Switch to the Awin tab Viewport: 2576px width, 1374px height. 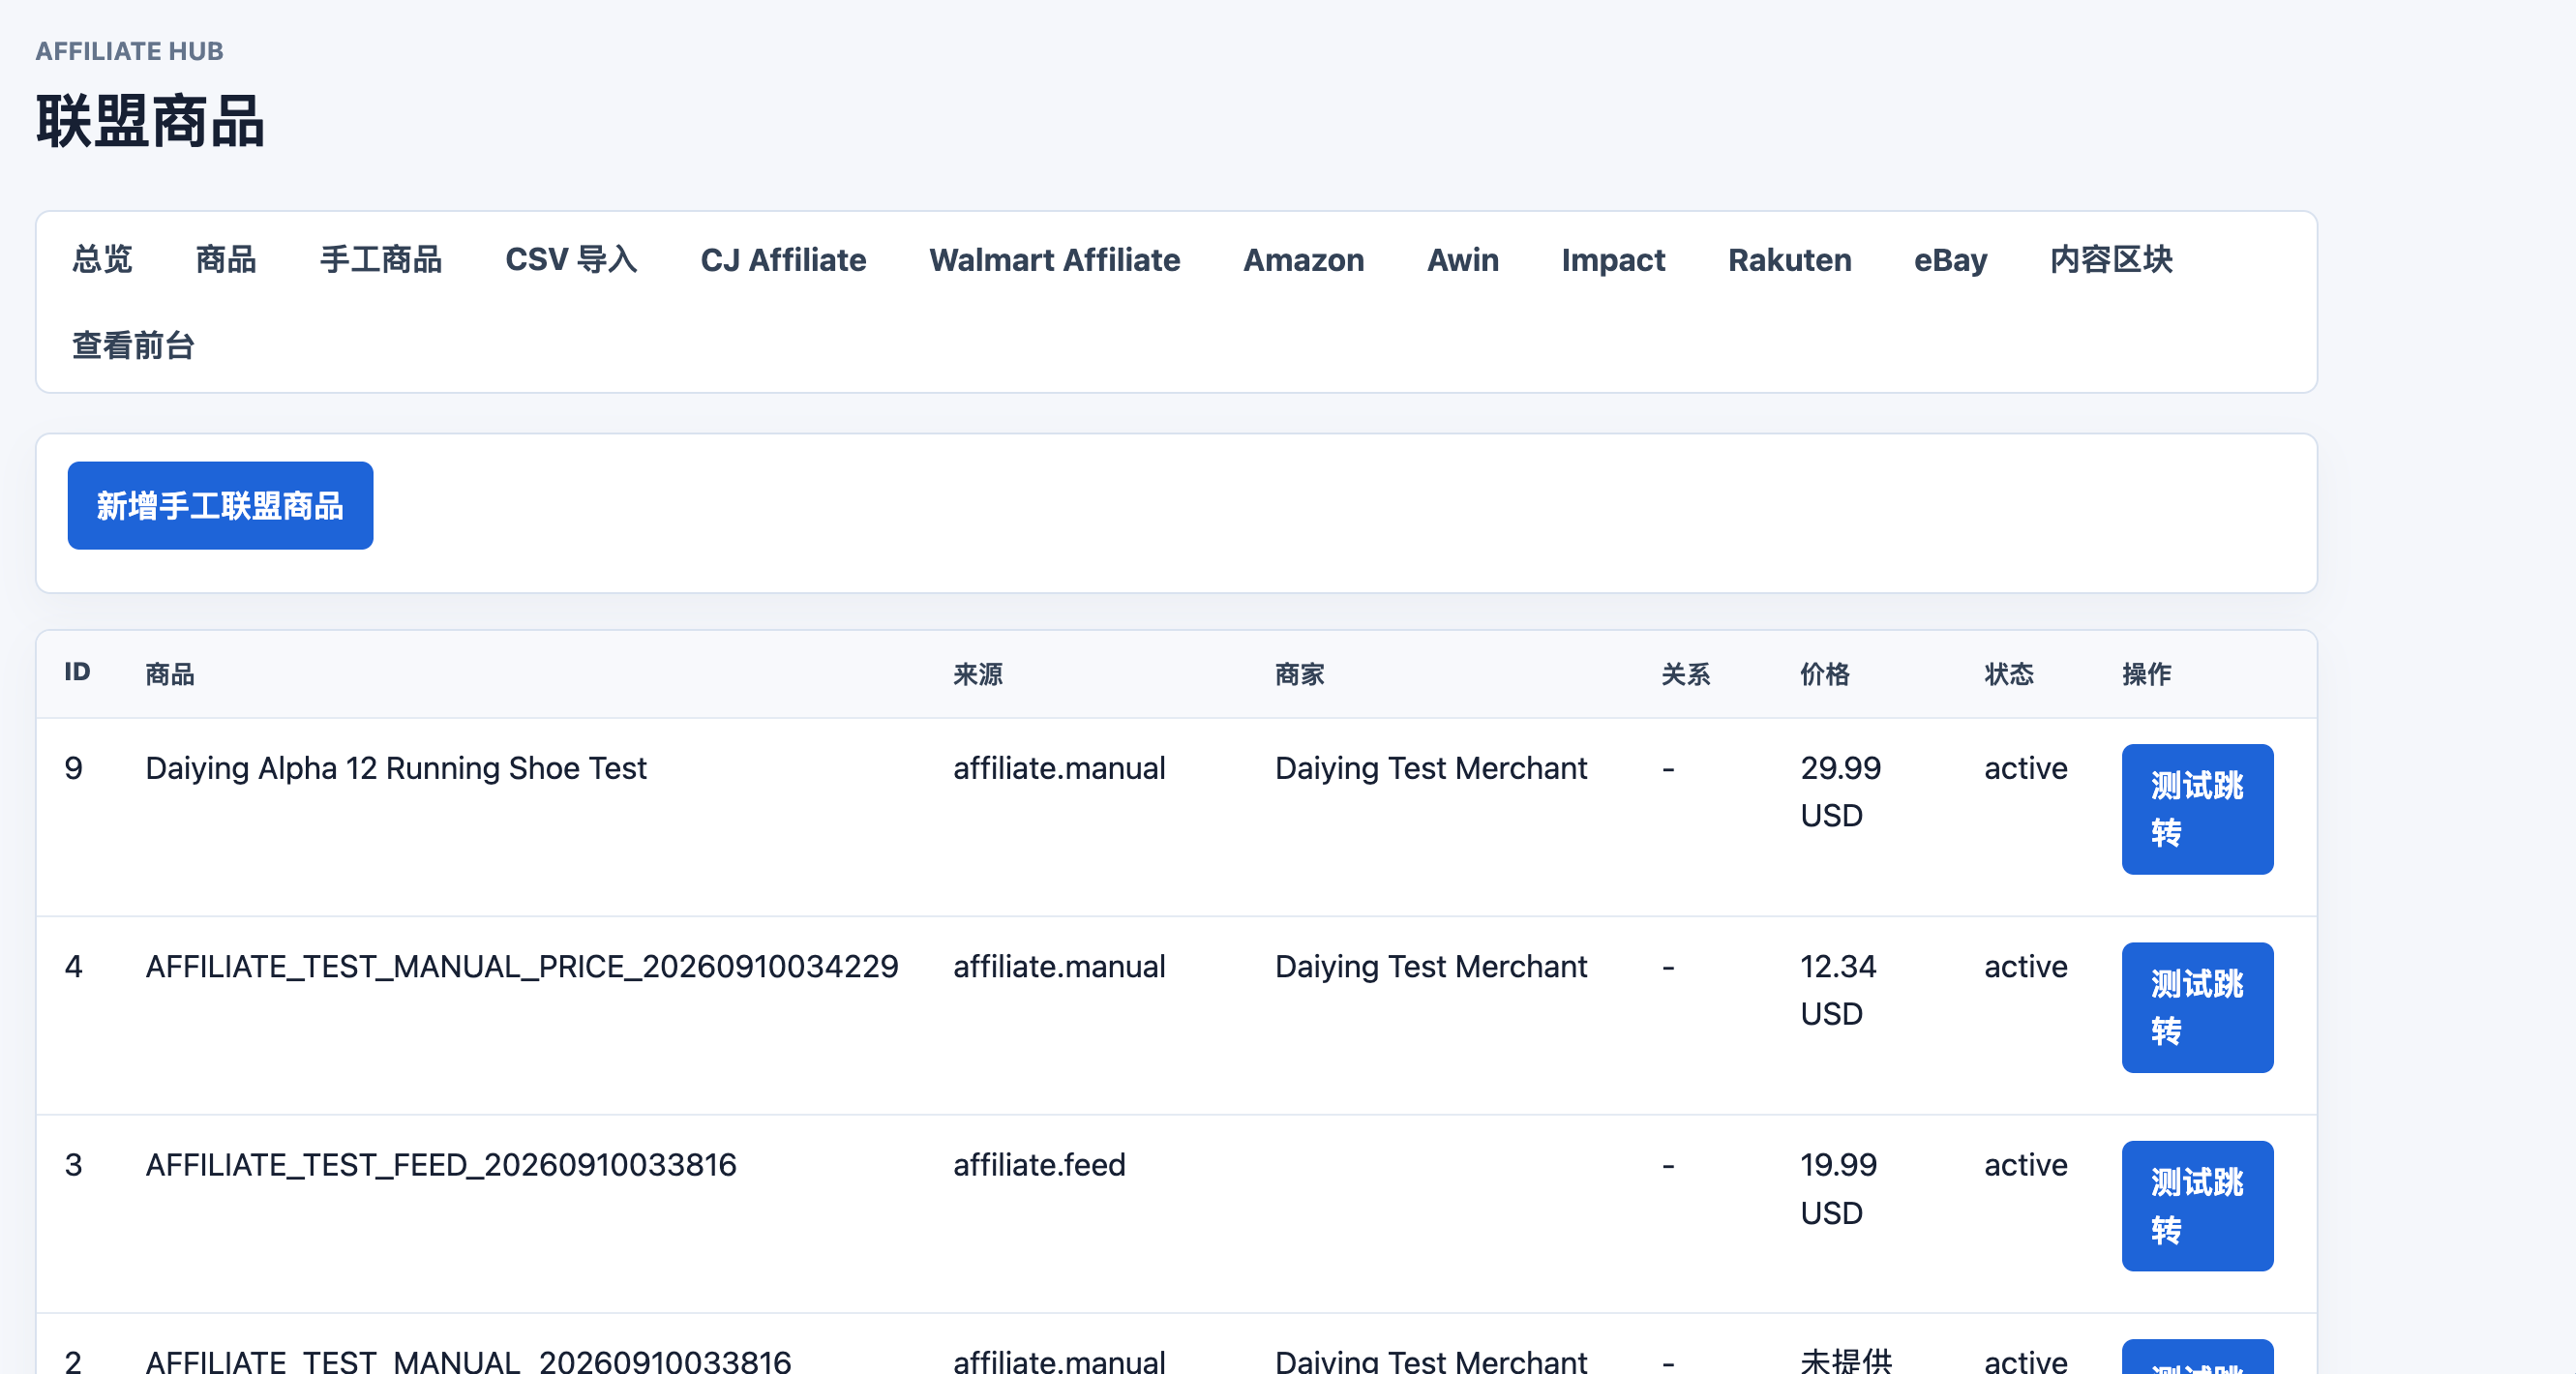[1462, 259]
